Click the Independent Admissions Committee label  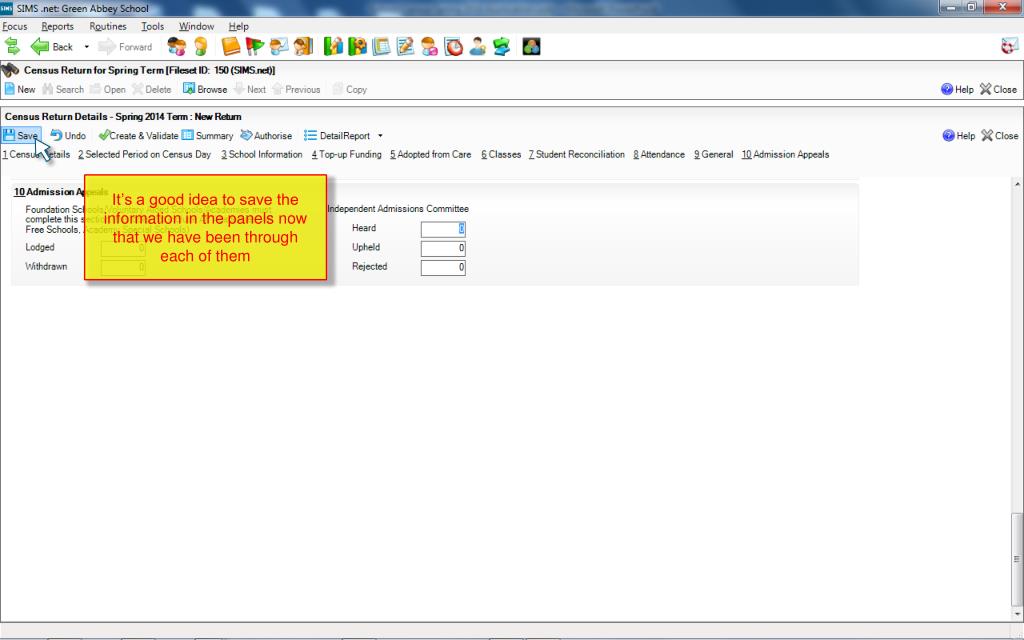[398, 209]
